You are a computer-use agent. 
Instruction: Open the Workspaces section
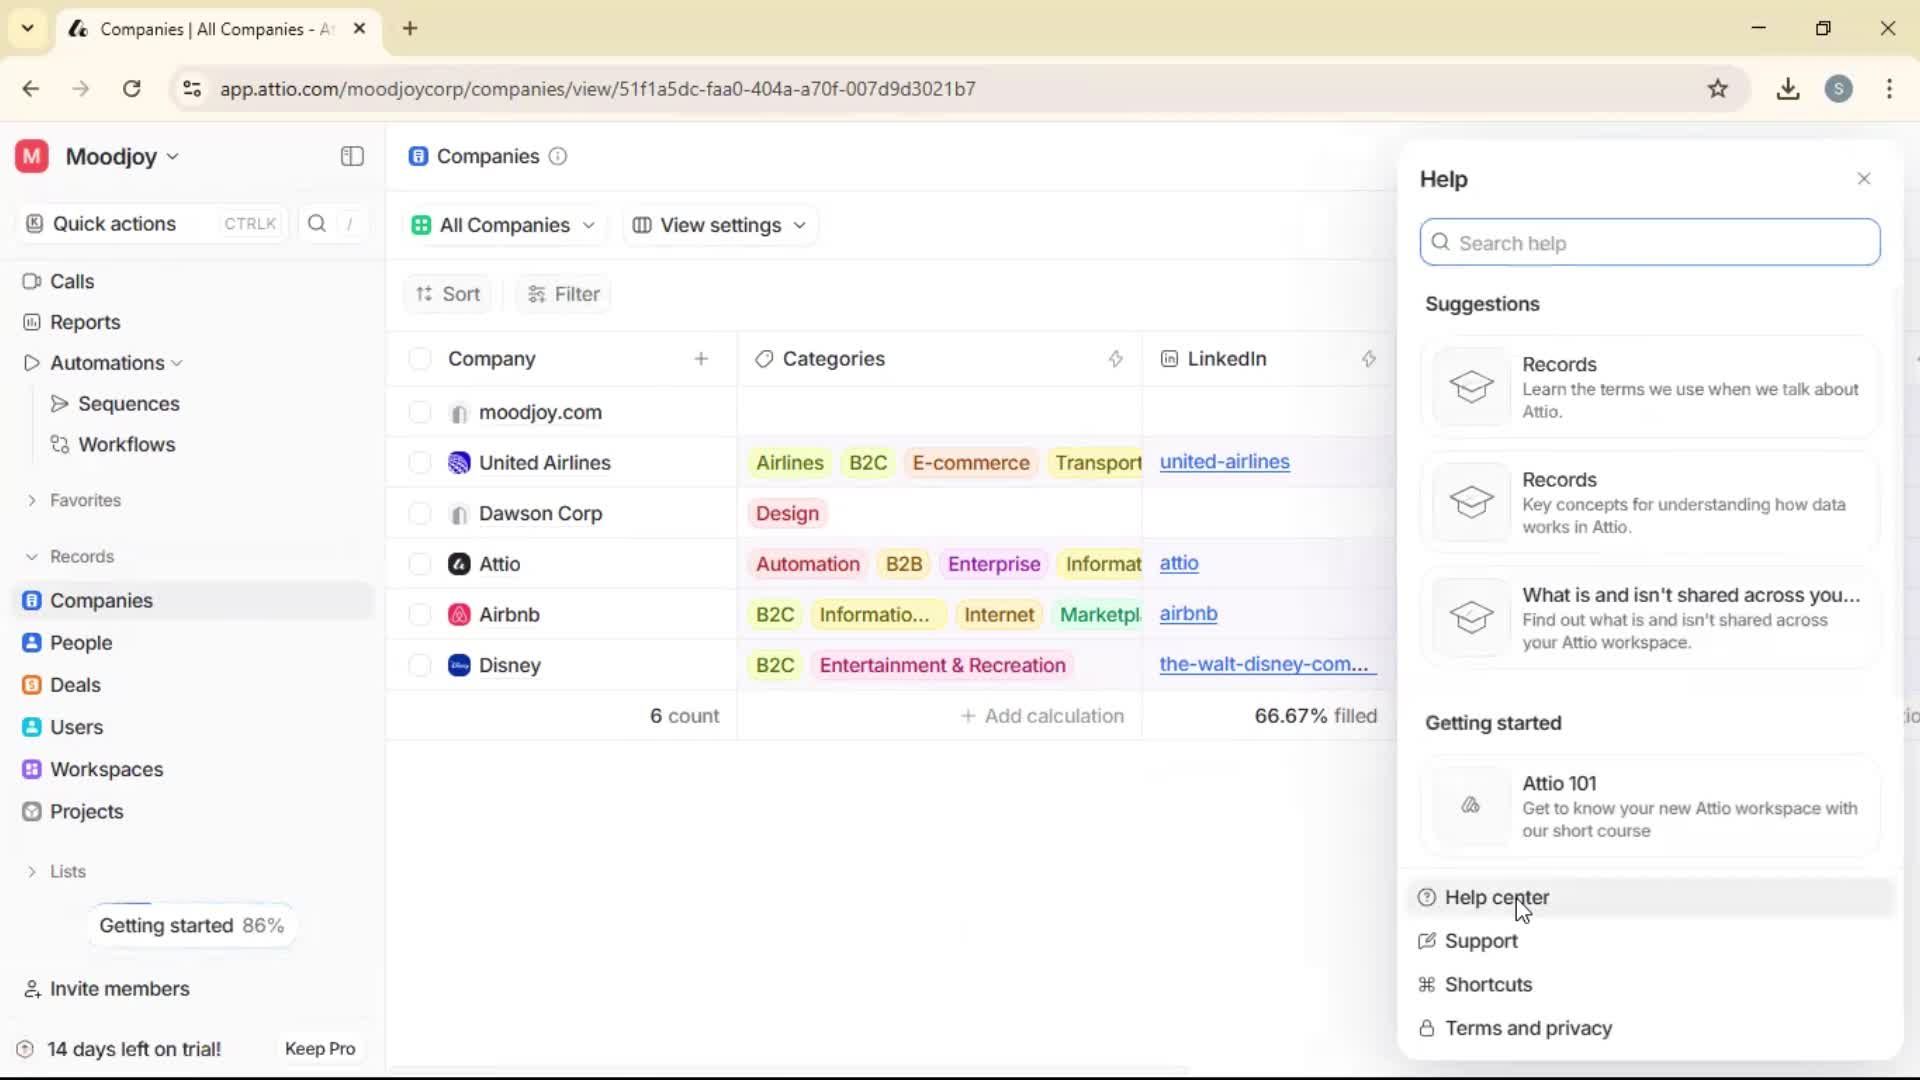pyautogui.click(x=108, y=769)
